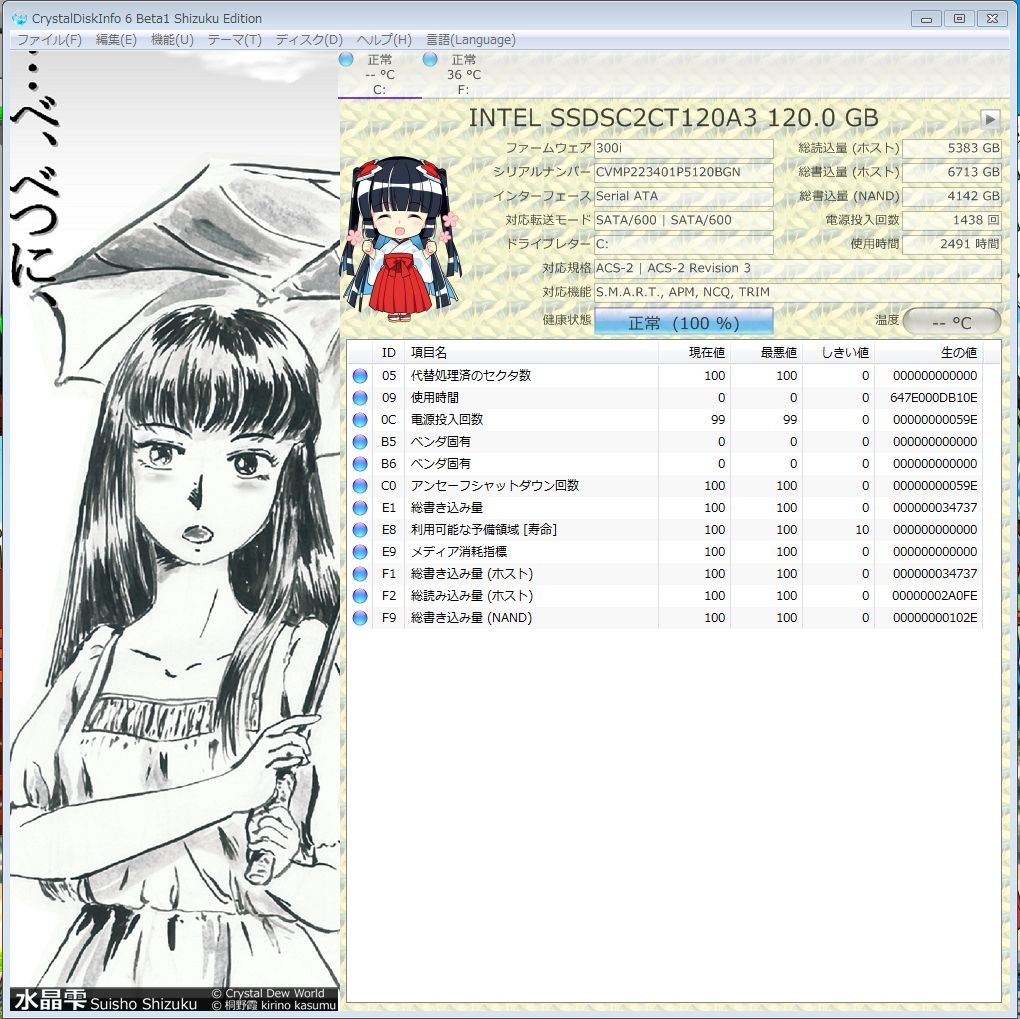
Task: Click the total host reads value 5383 GB
Action: pyautogui.click(x=952, y=148)
